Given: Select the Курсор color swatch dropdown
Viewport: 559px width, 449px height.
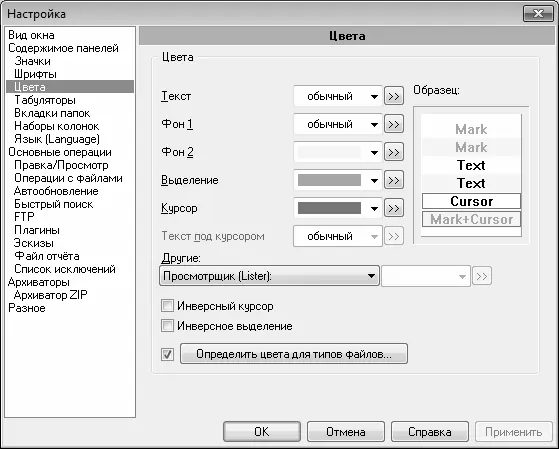Looking at the screenshot, I should (338, 208).
